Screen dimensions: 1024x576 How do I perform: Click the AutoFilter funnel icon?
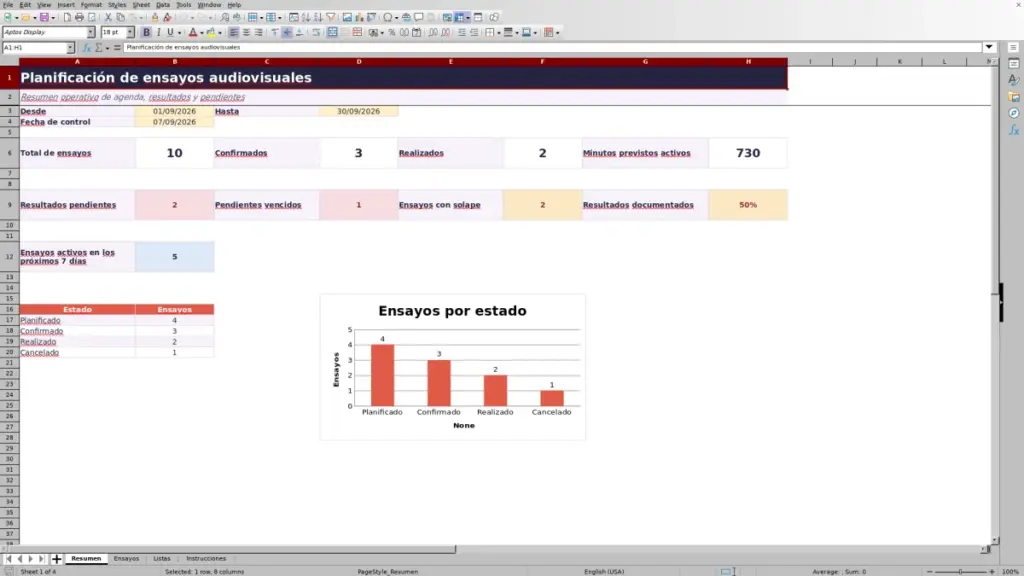point(330,18)
